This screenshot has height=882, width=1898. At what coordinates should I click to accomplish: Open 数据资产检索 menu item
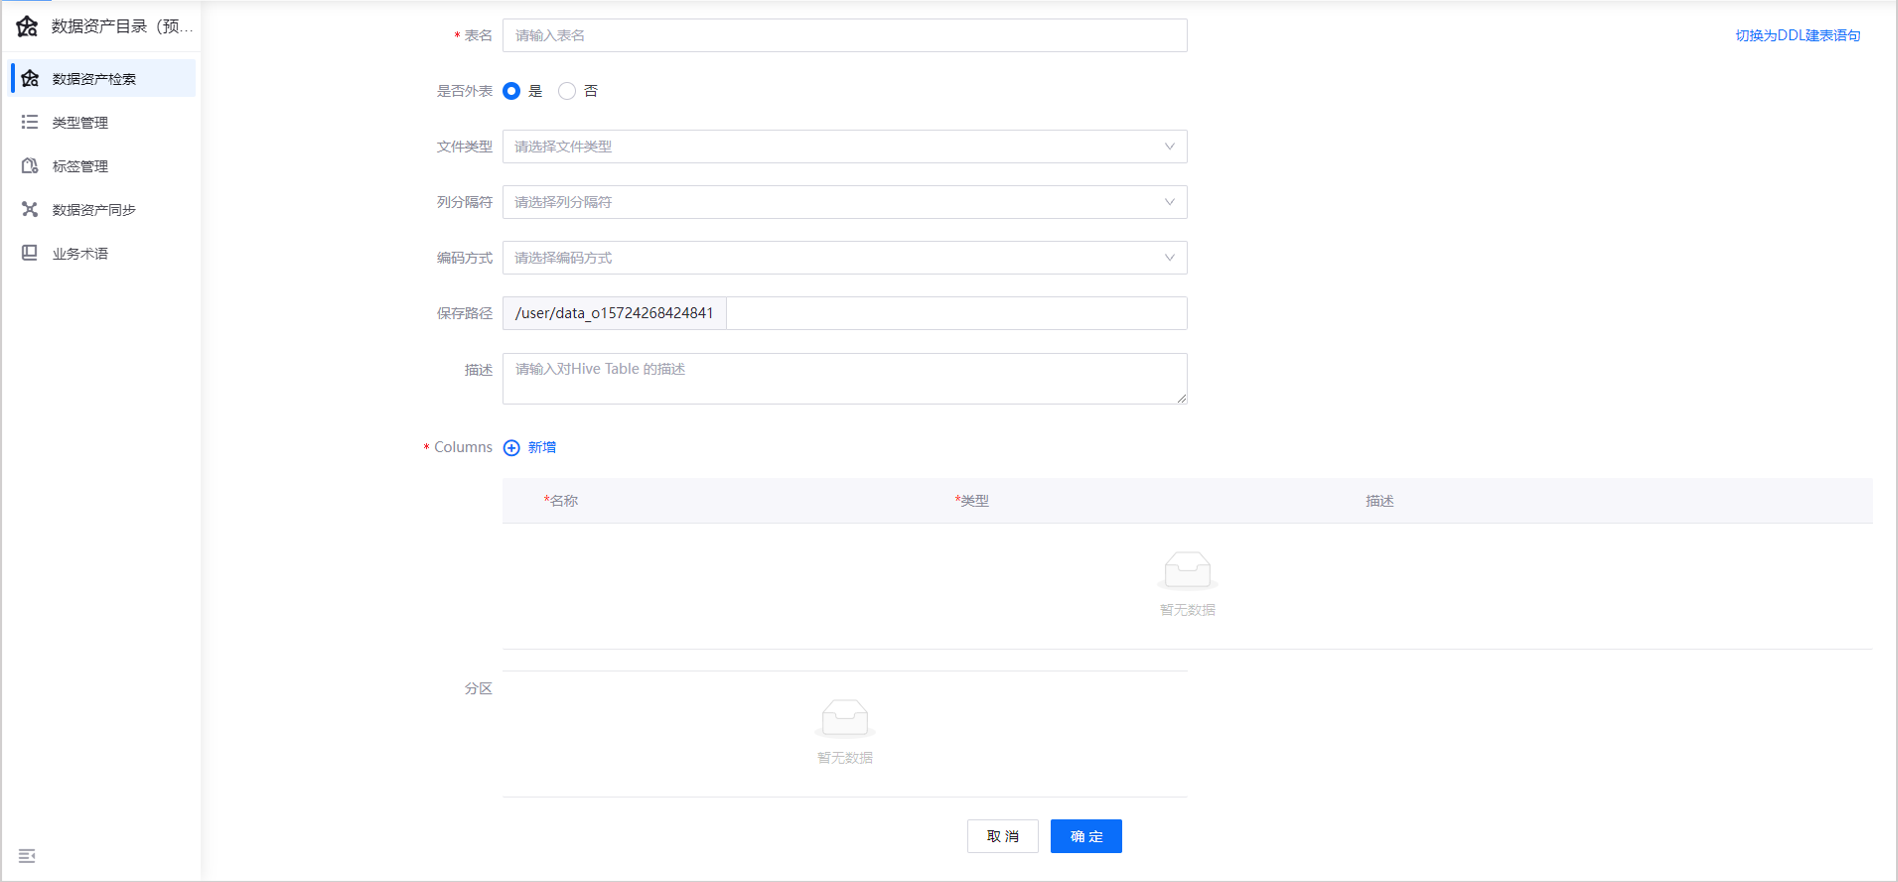pyautogui.click(x=103, y=78)
